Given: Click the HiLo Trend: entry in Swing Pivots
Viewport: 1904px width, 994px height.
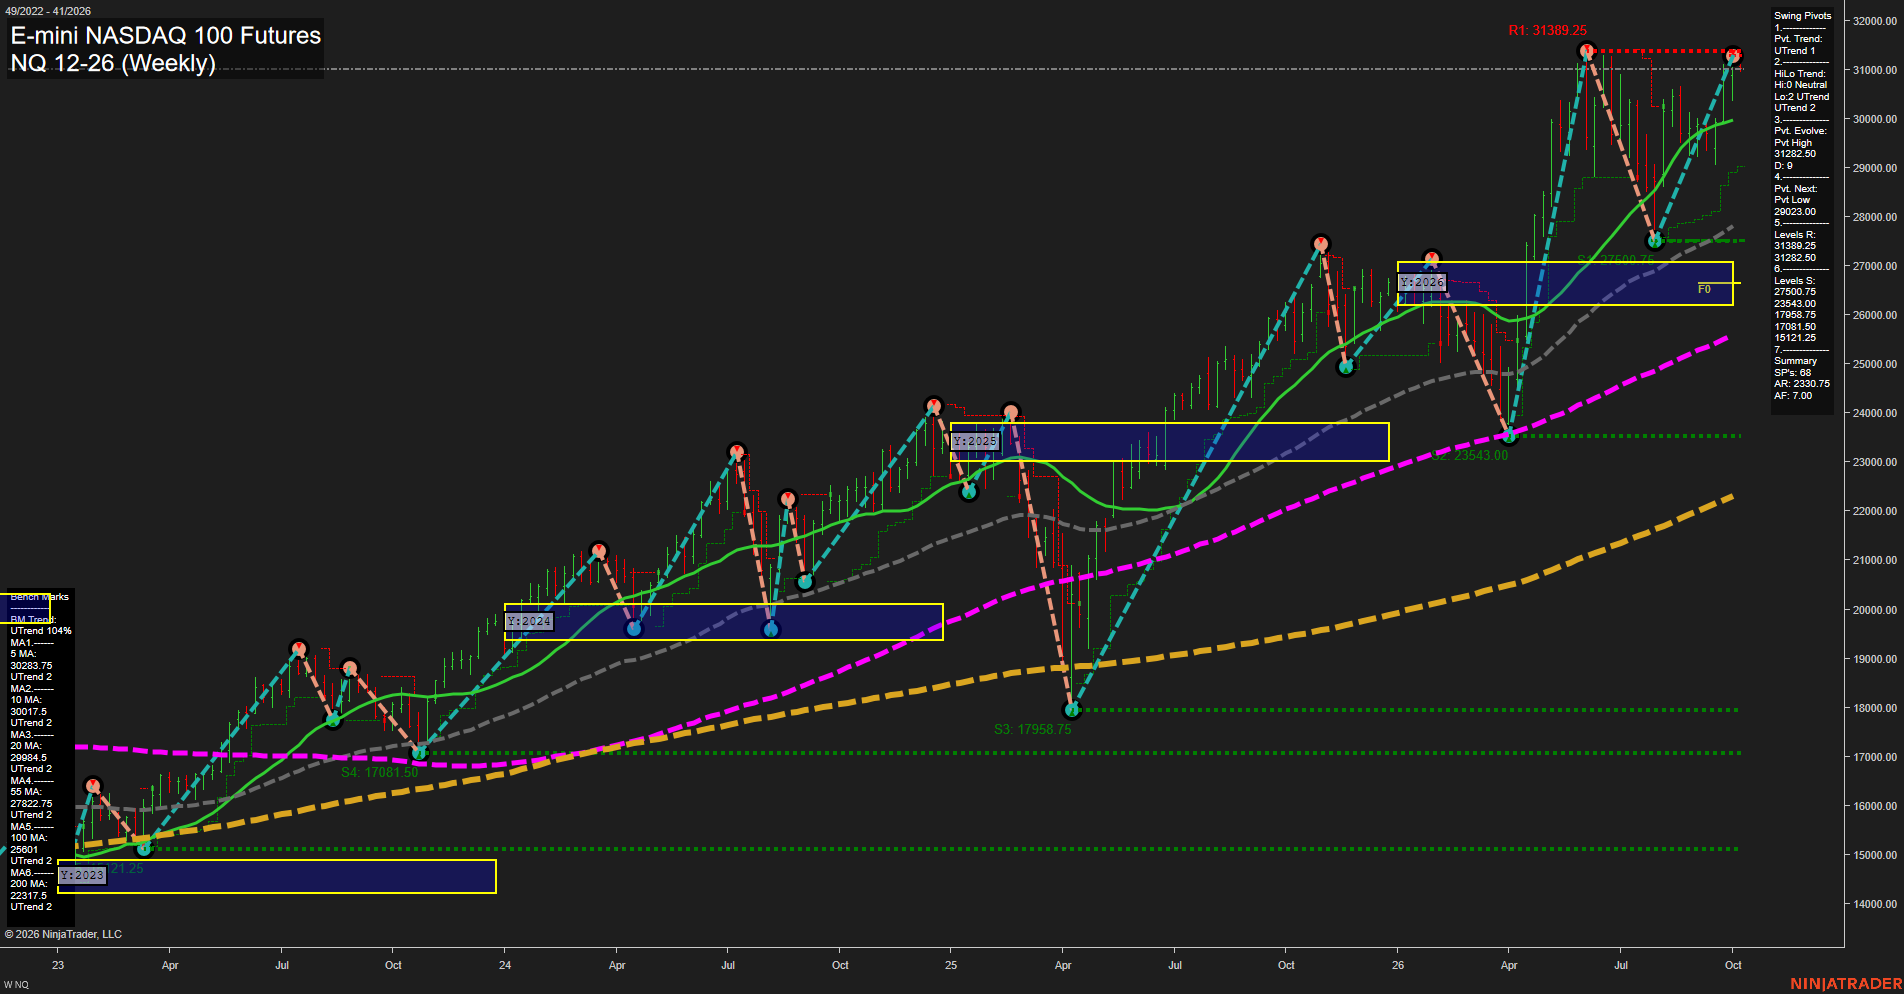Looking at the screenshot, I should (x=1800, y=74).
